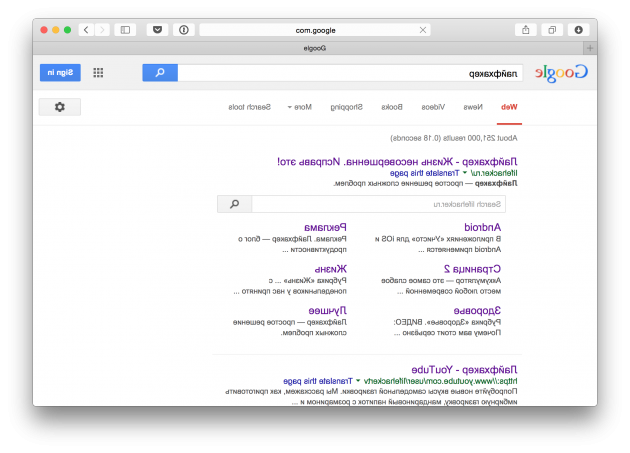Open the search settings gear
The height and width of the screenshot is (453, 630).
(60, 107)
